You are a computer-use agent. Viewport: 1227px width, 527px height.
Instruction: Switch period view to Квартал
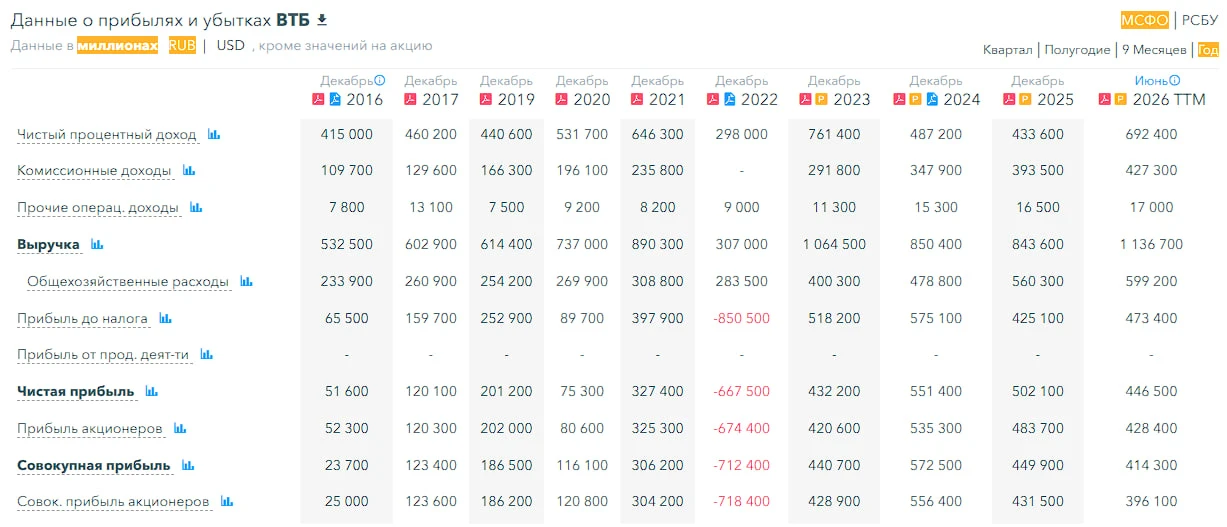point(1008,50)
